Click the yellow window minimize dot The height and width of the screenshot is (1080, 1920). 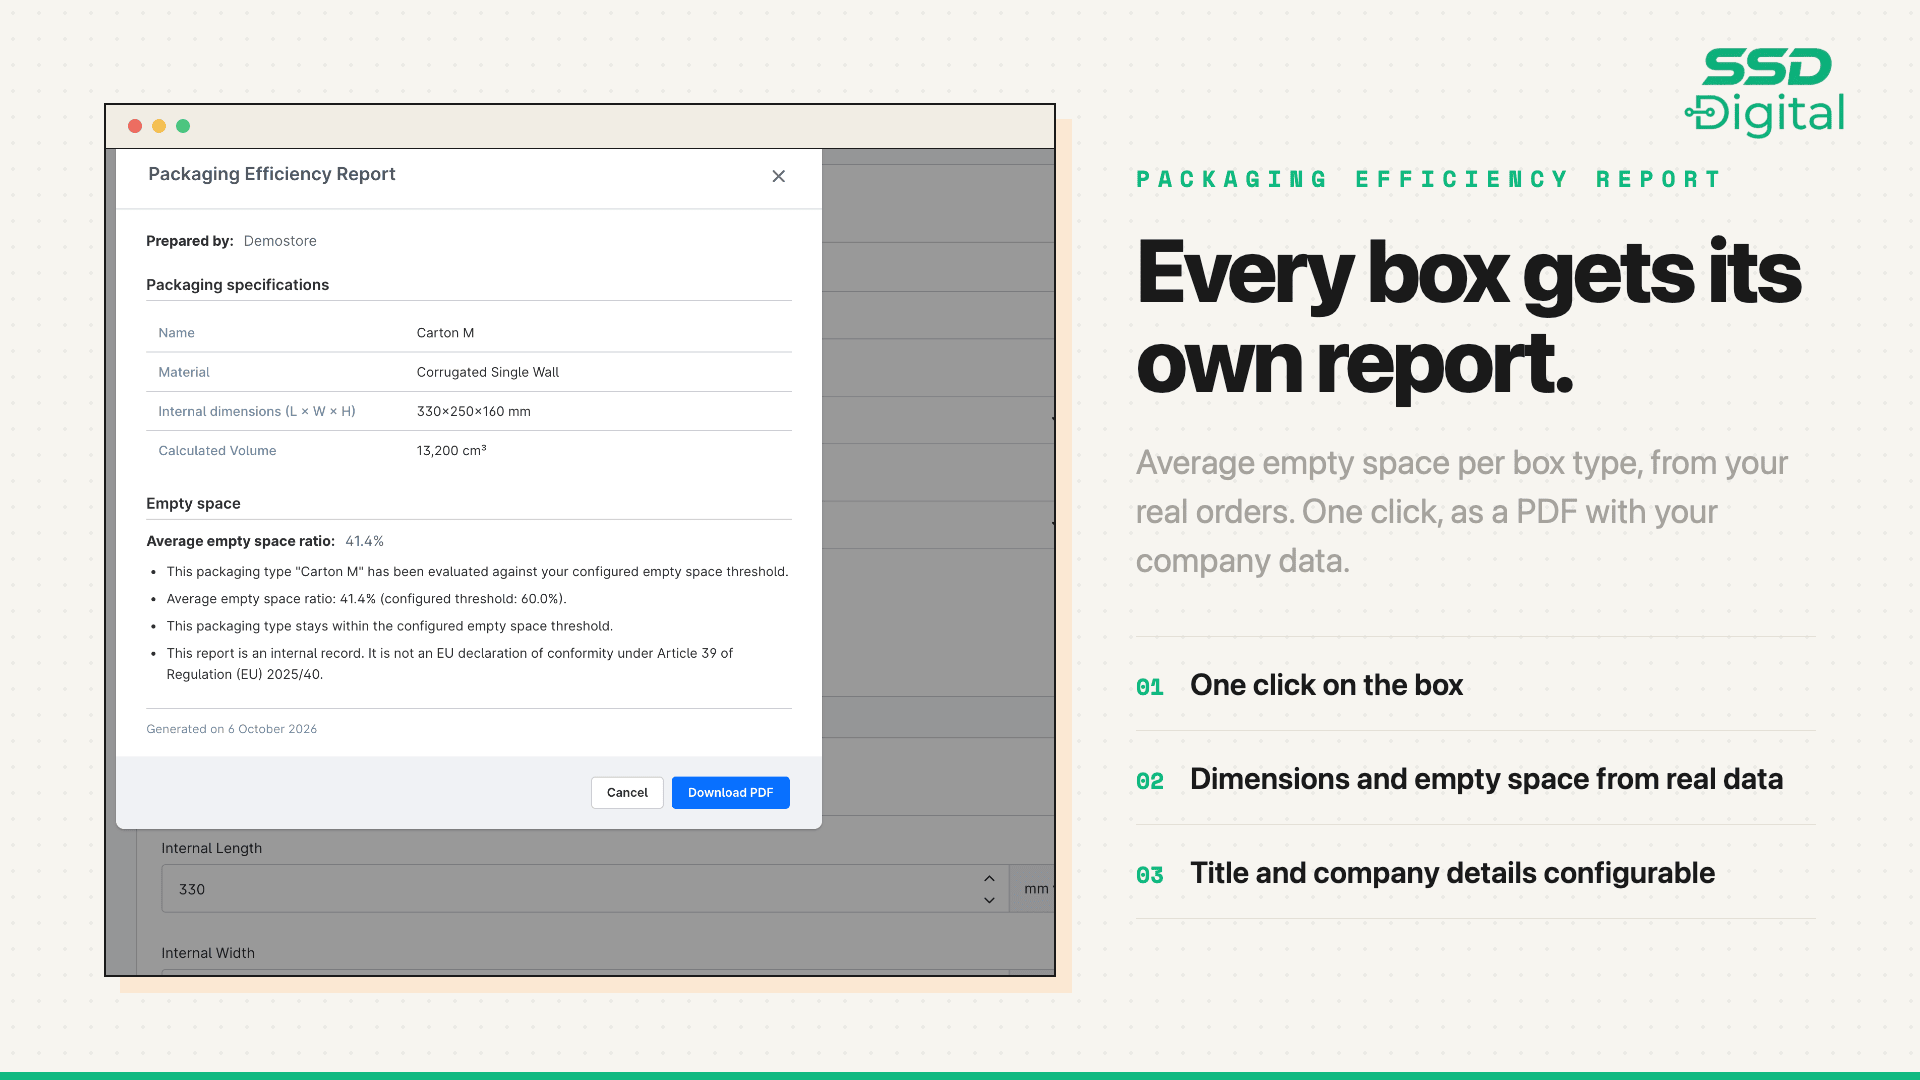(x=159, y=126)
